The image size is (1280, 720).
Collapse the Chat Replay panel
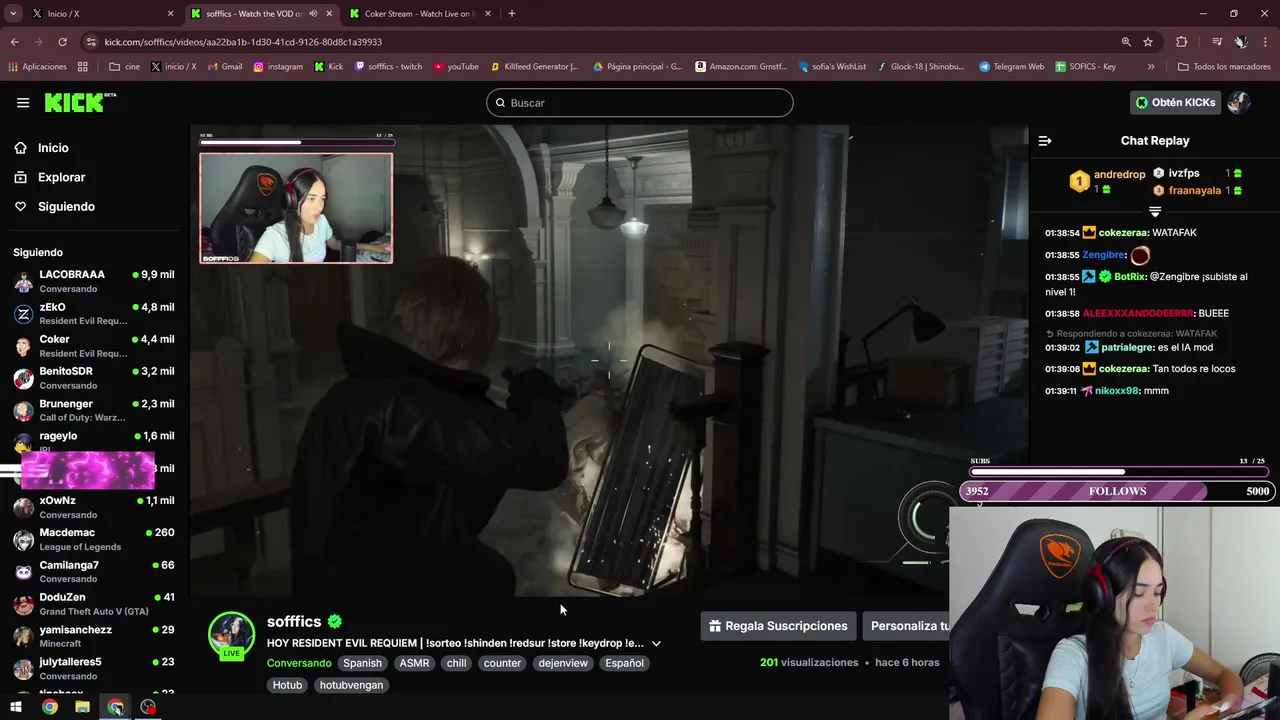pos(1045,141)
